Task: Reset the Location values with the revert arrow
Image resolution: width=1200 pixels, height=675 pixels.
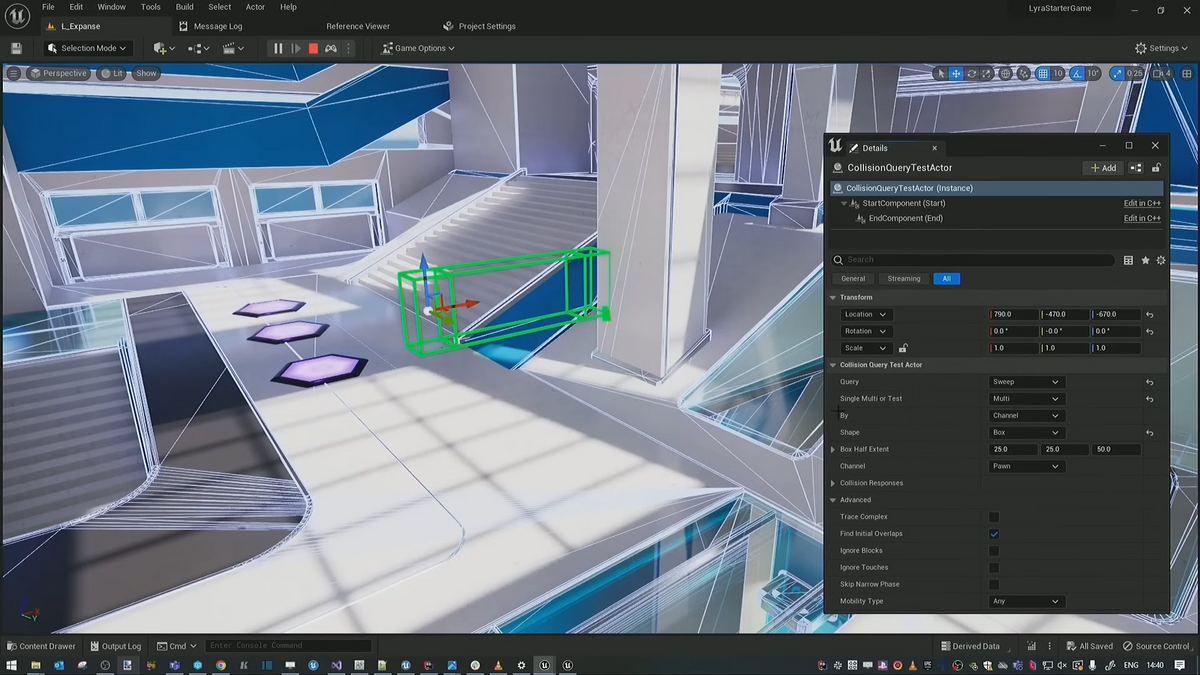Action: [1149, 314]
